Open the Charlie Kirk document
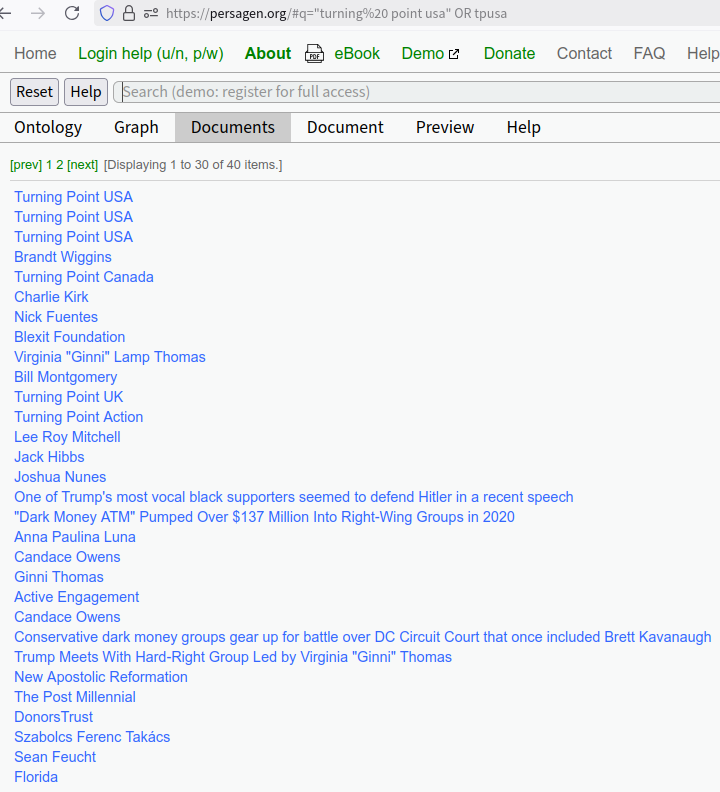The image size is (720, 792). (x=51, y=297)
